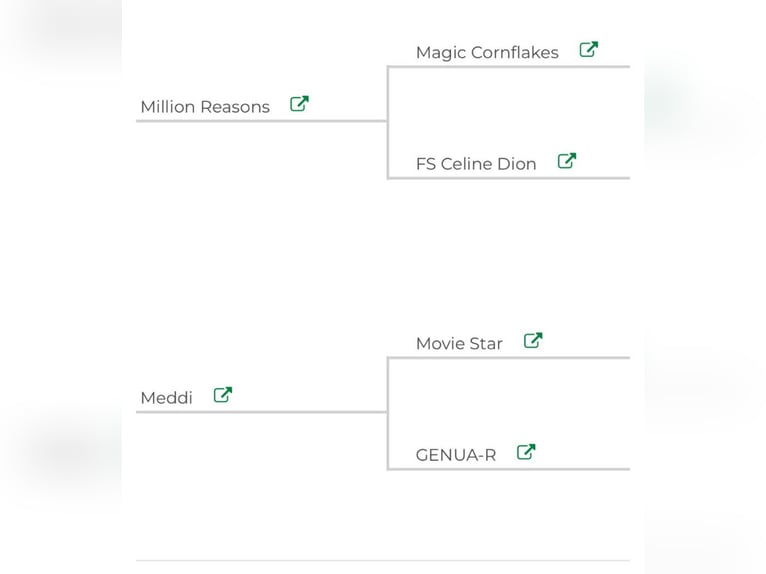Click vertical bracket joining Movie Star and GENUA-R

[x=388, y=413]
